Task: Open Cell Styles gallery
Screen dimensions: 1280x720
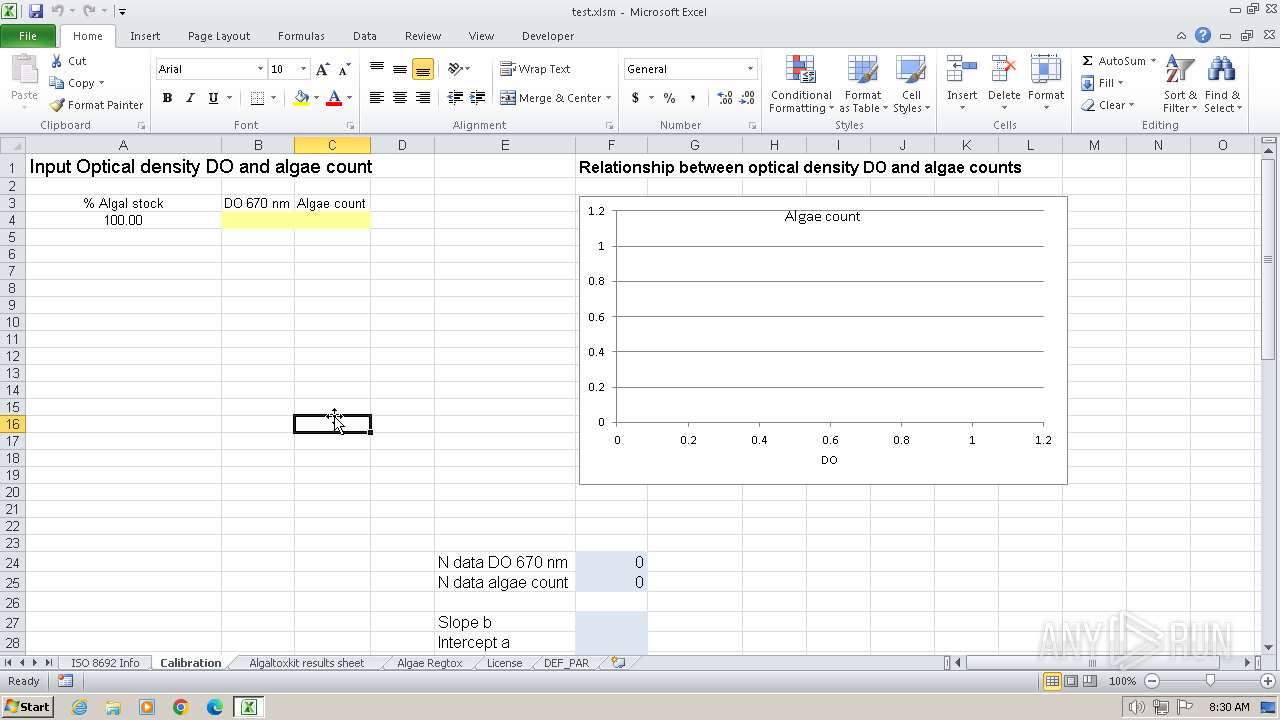Action: point(911,85)
